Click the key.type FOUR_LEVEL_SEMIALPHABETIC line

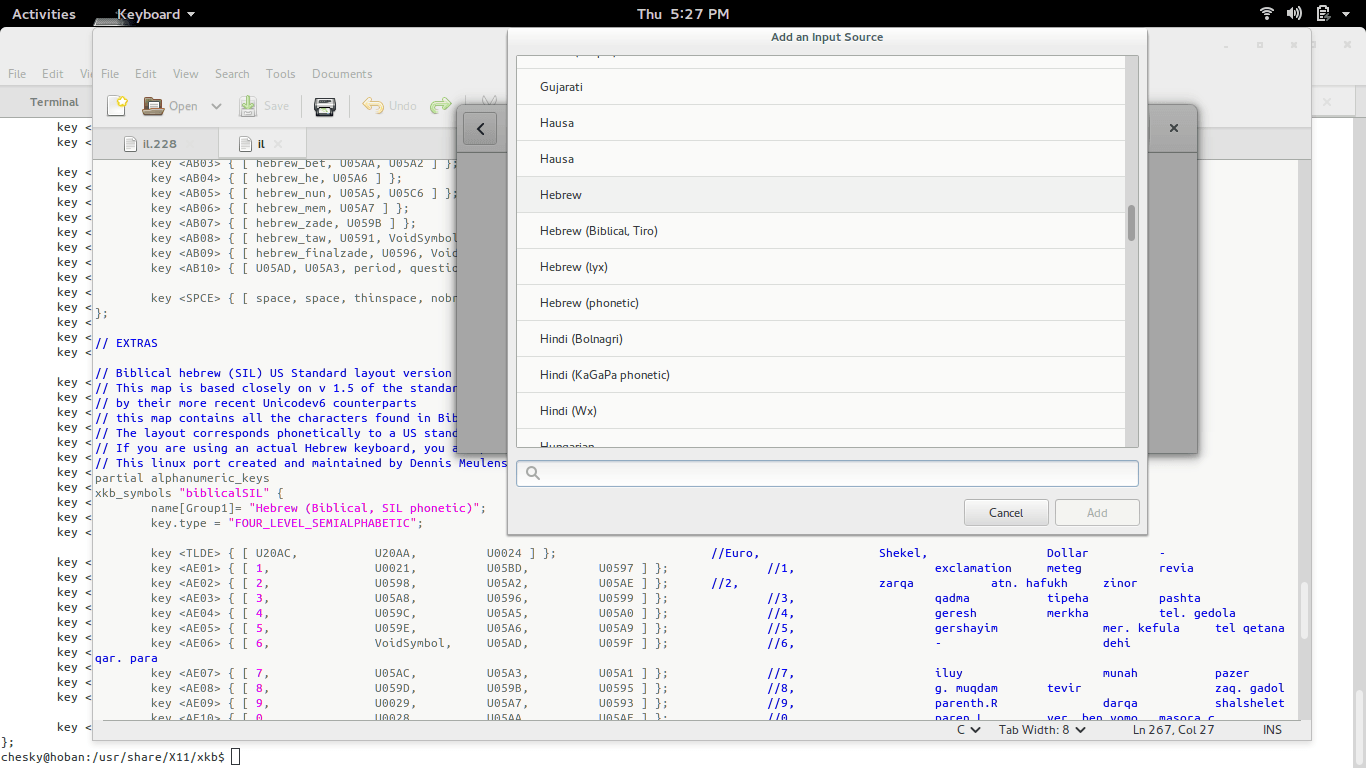(287, 523)
